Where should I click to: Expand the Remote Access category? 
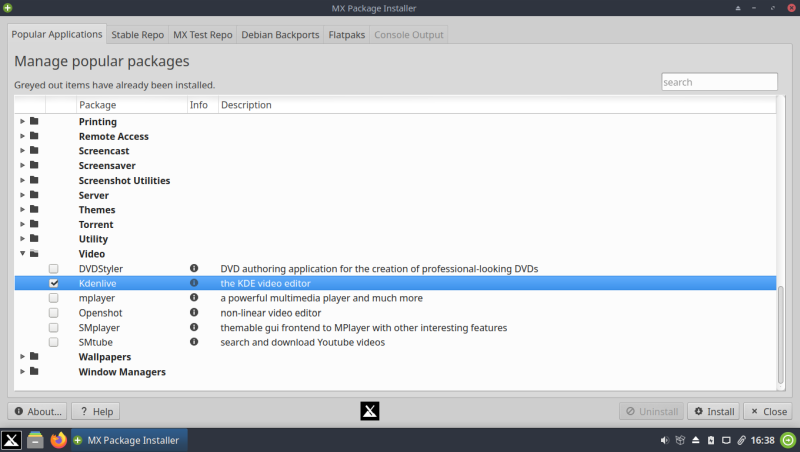coord(22,136)
